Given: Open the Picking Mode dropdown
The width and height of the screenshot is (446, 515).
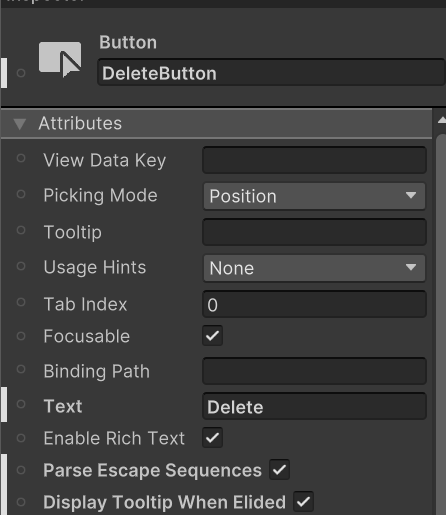Looking at the screenshot, I should click(x=314, y=196).
